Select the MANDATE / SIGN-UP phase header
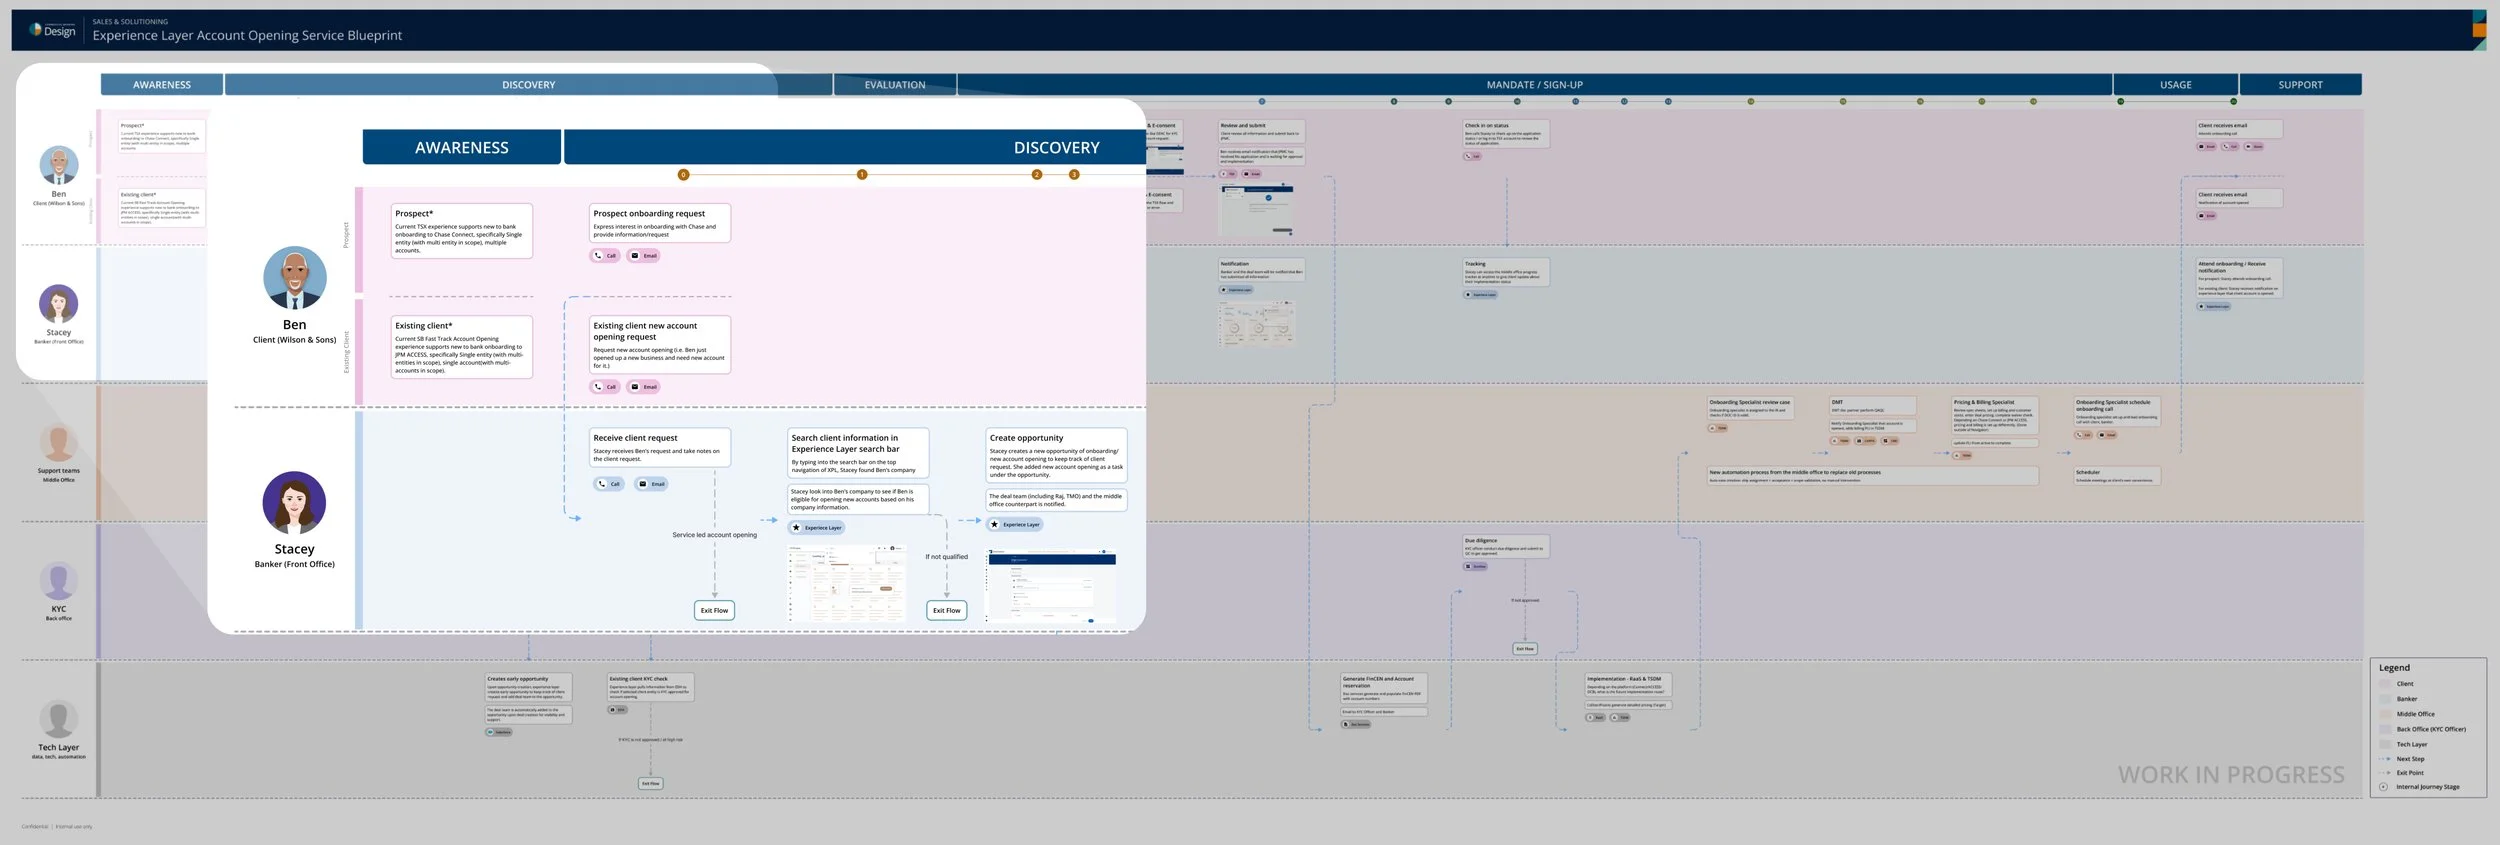The height and width of the screenshot is (845, 2500). pyautogui.click(x=1534, y=85)
